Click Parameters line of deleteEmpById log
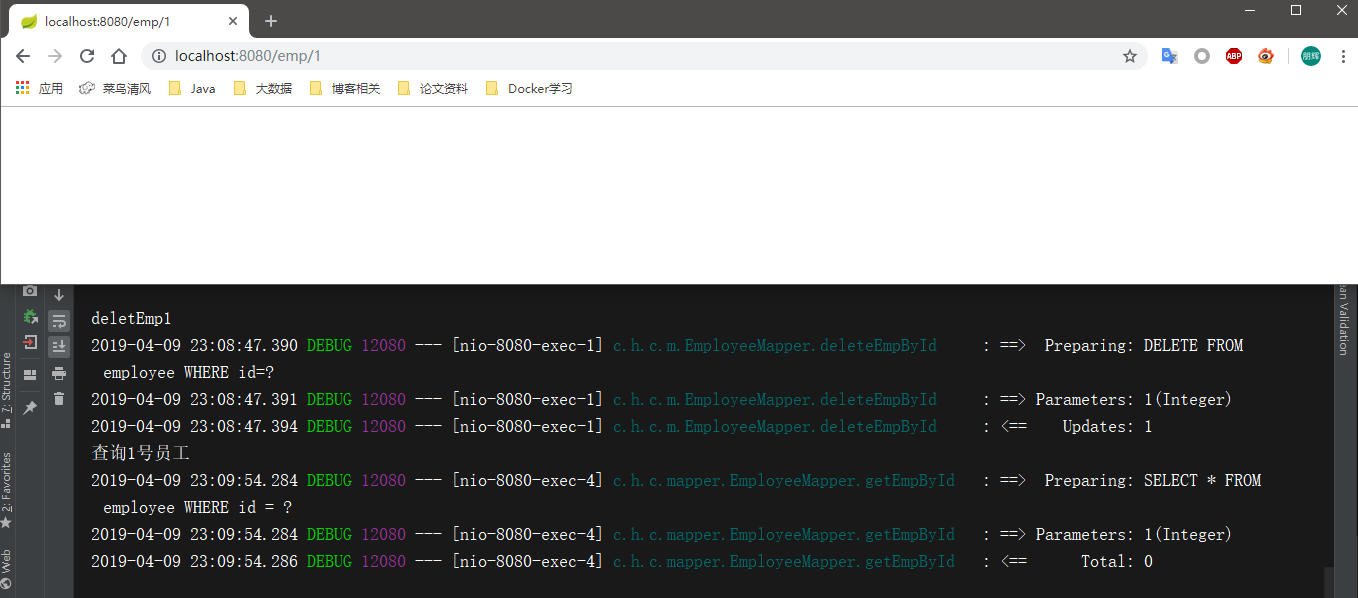 pyautogui.click(x=661, y=399)
